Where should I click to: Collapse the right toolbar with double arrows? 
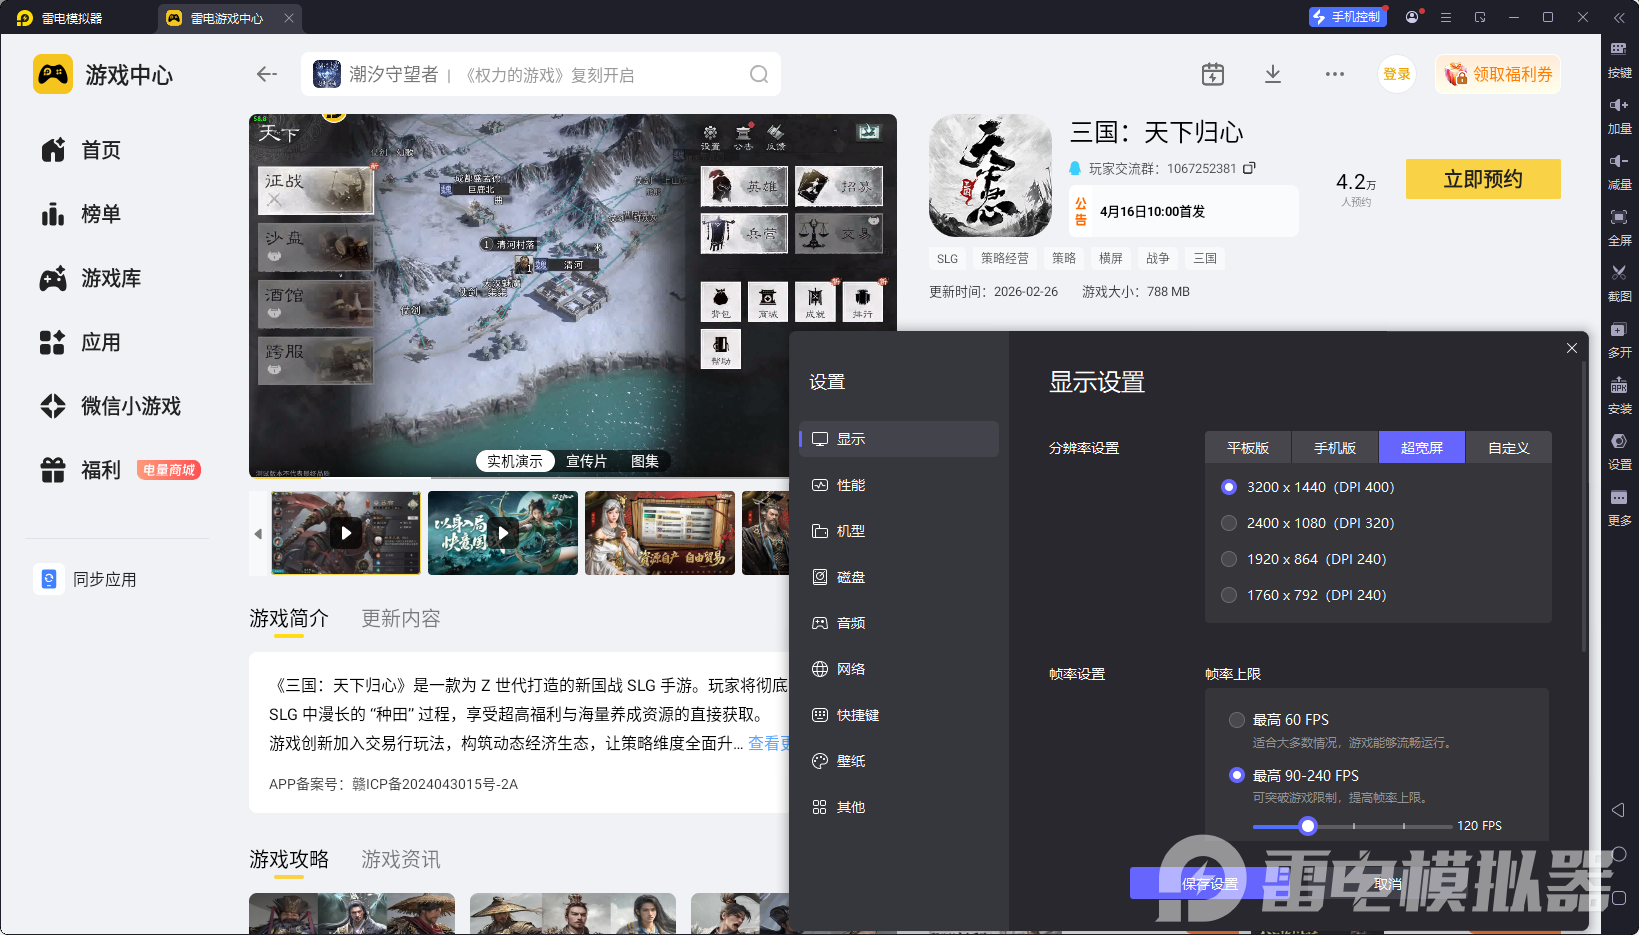[1619, 17]
